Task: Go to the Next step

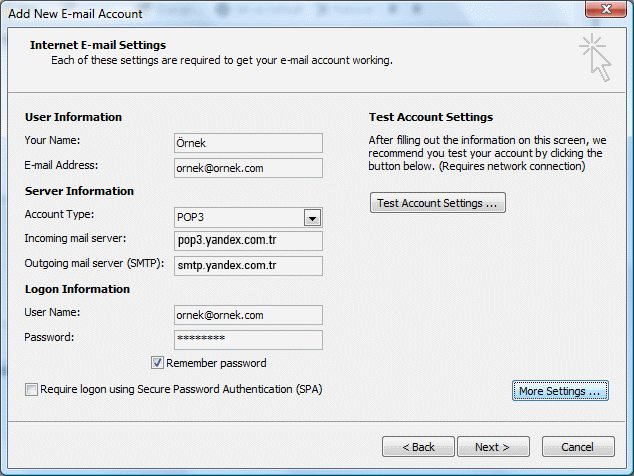Action: (493, 447)
